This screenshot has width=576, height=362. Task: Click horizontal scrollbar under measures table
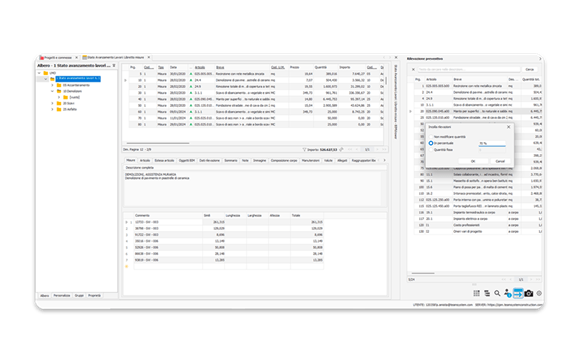click(x=158, y=143)
